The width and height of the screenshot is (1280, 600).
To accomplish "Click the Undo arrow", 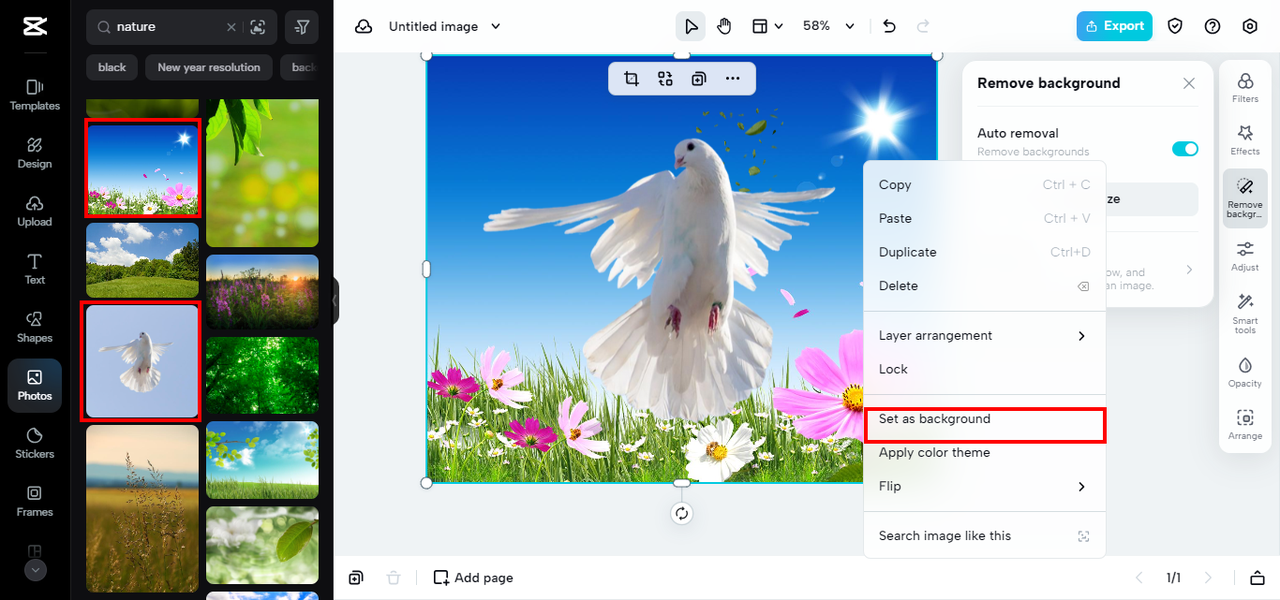I will [x=889, y=27].
